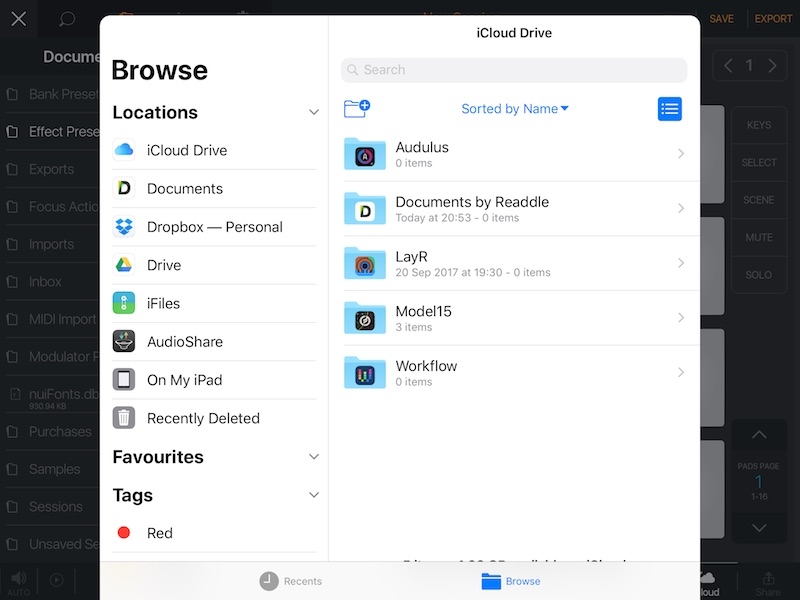Move pads page up
The image size is (800, 600).
click(x=759, y=435)
